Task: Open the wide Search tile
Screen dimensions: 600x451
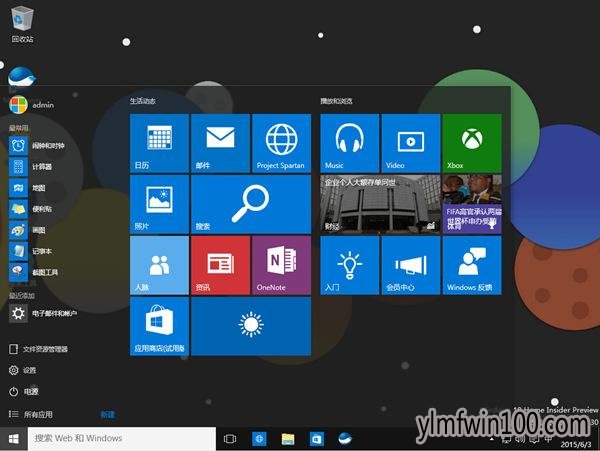Action: pos(251,204)
